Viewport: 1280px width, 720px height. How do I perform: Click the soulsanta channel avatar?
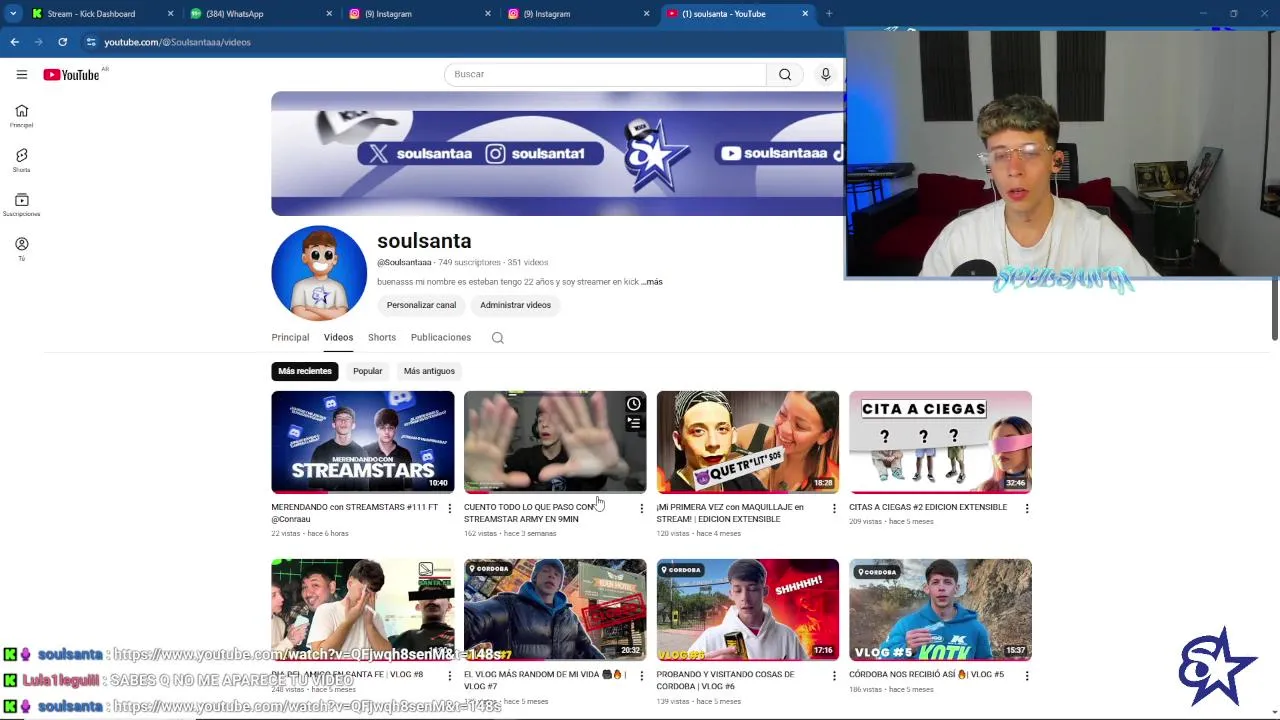(319, 273)
